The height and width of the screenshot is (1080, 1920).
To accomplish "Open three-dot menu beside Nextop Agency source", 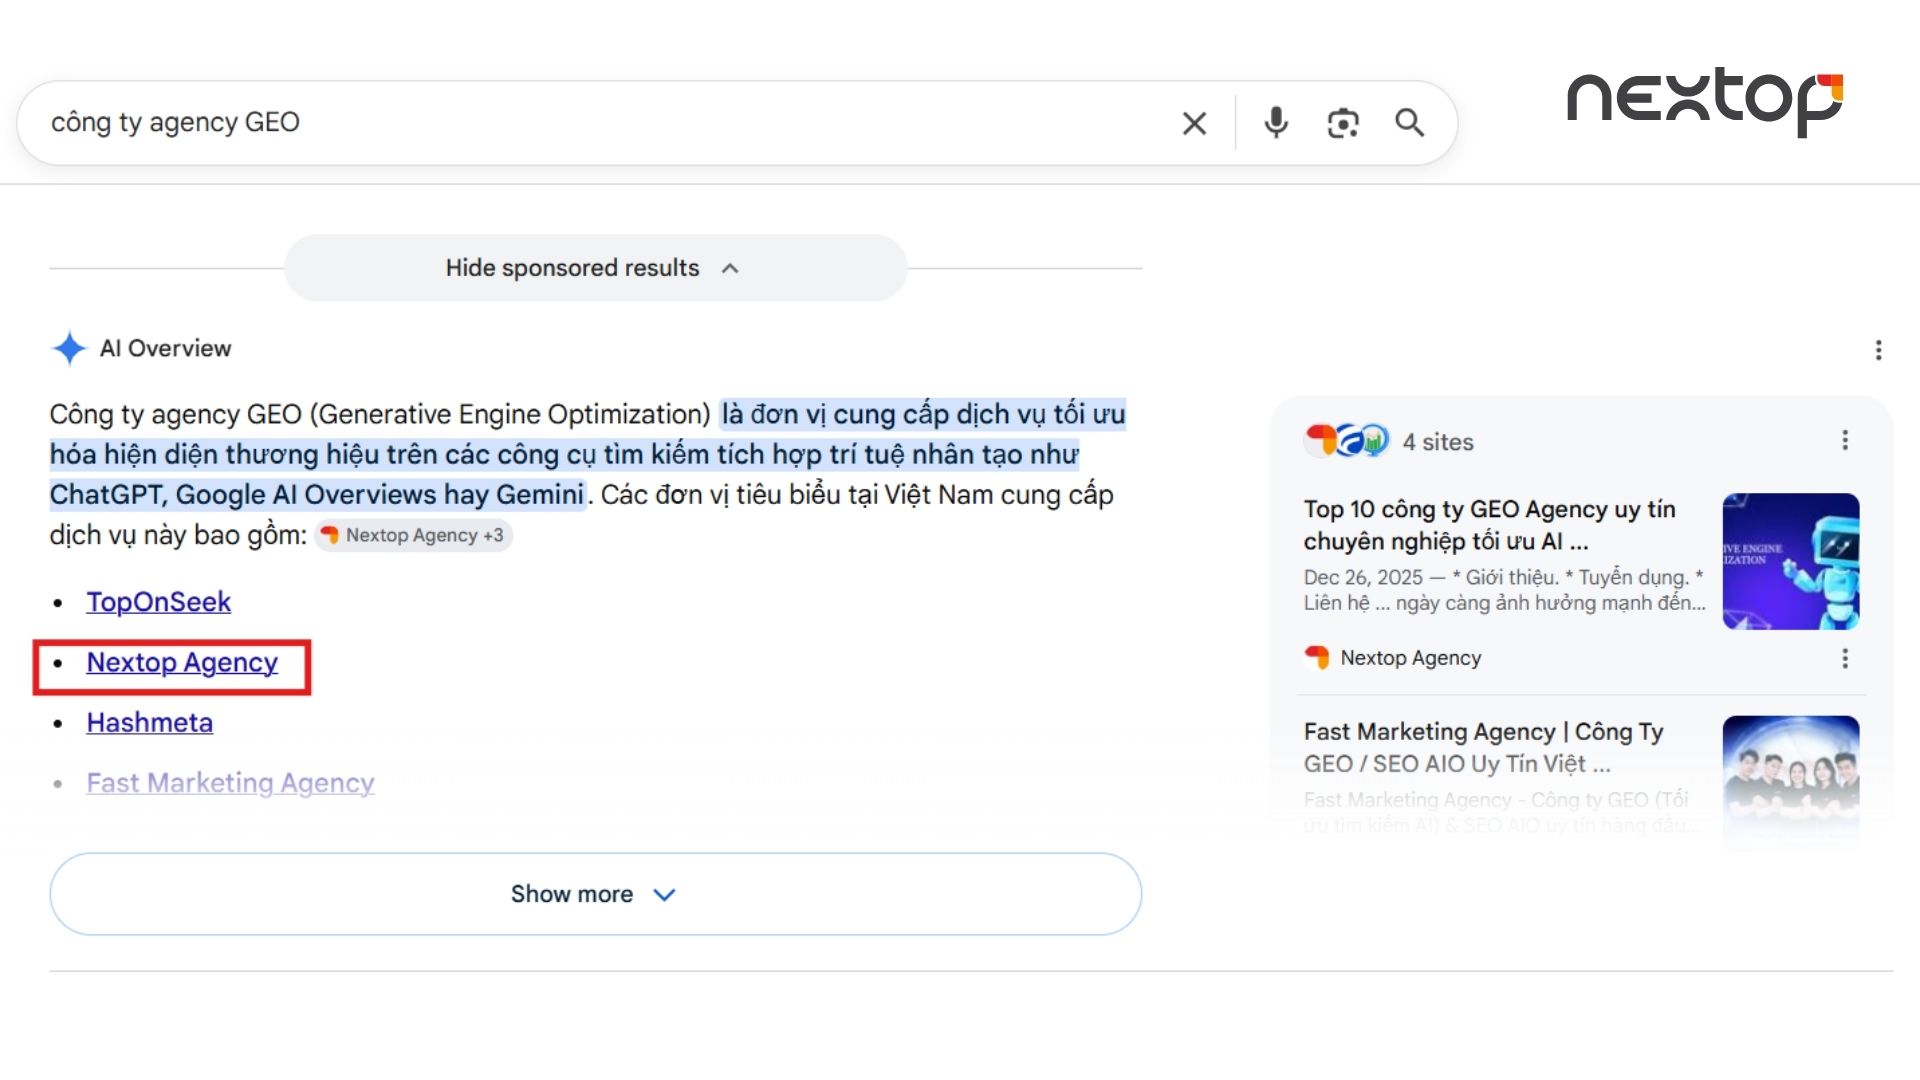I will pos(1845,658).
